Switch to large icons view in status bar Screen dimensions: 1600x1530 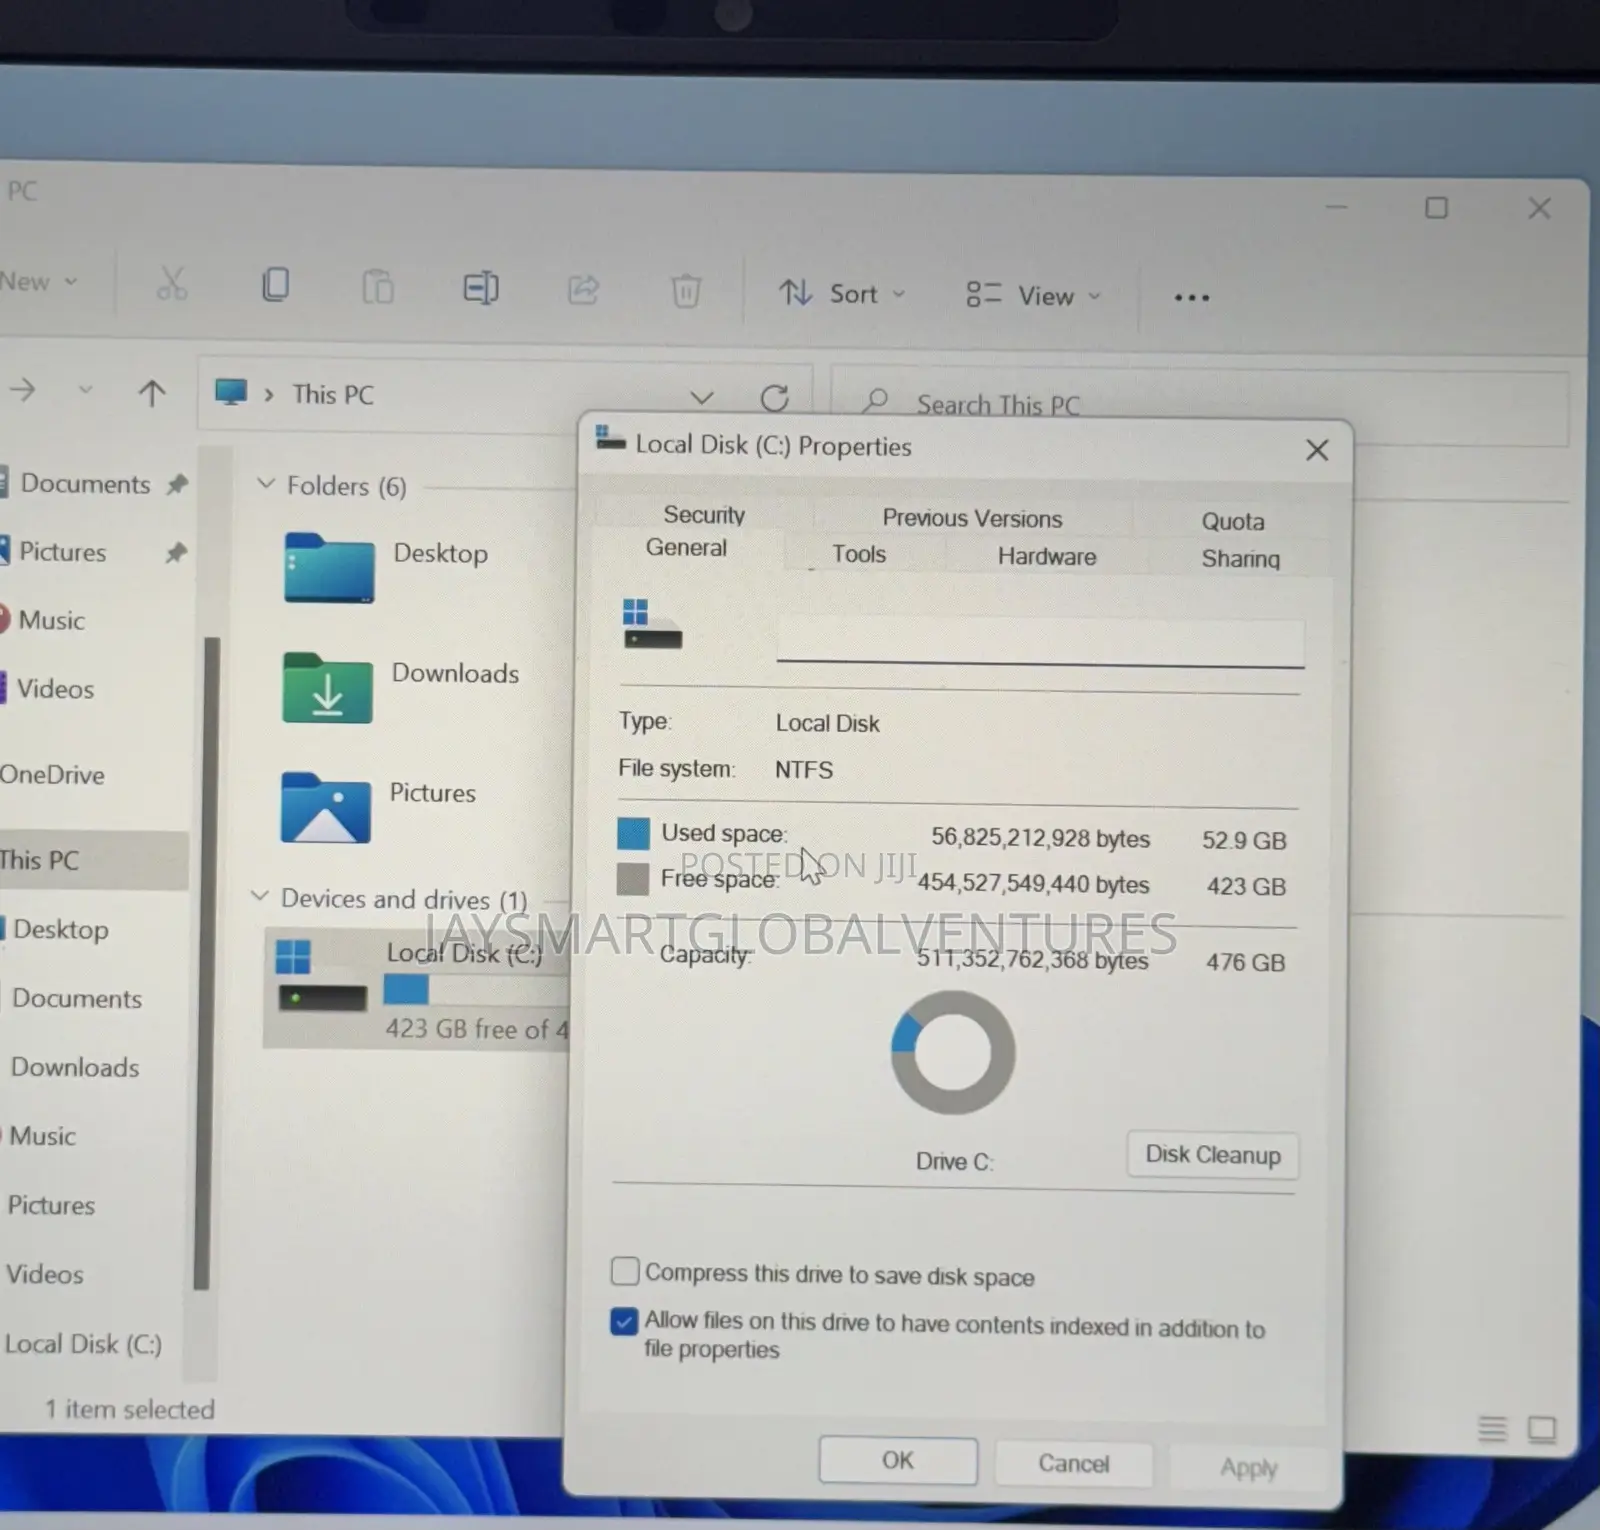(x=1542, y=1430)
